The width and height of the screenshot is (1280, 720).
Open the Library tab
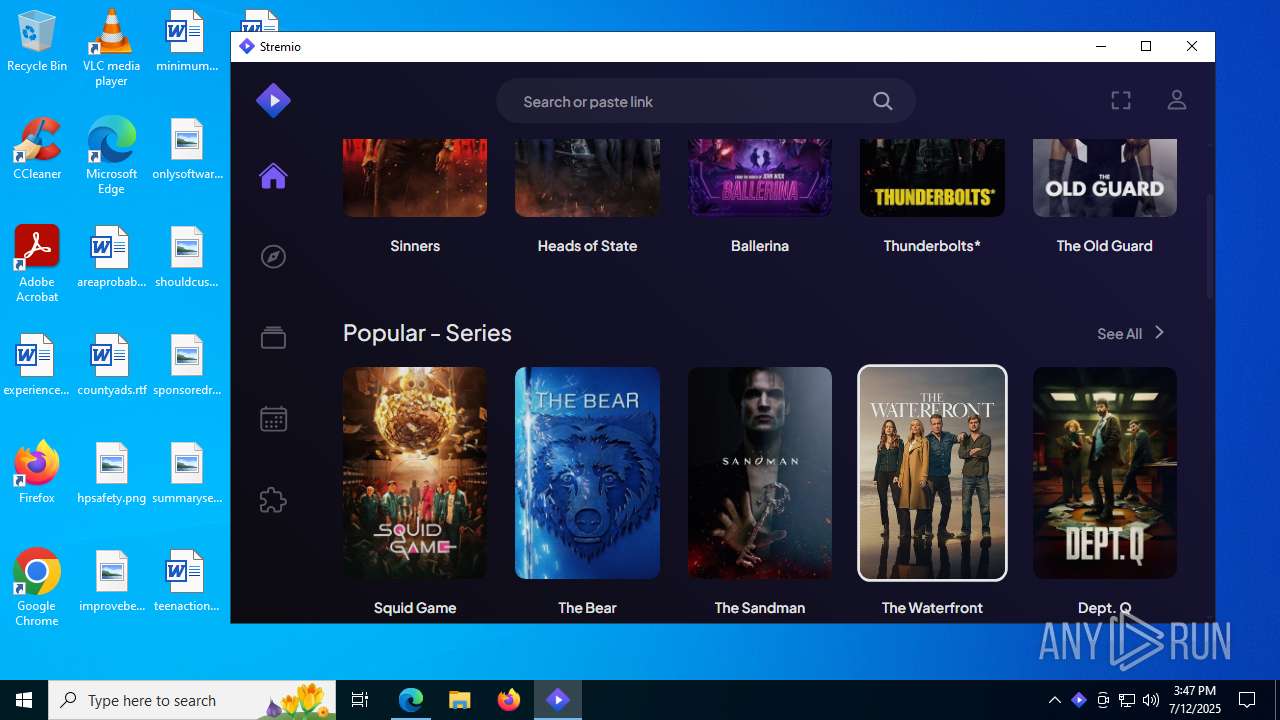tap(273, 338)
